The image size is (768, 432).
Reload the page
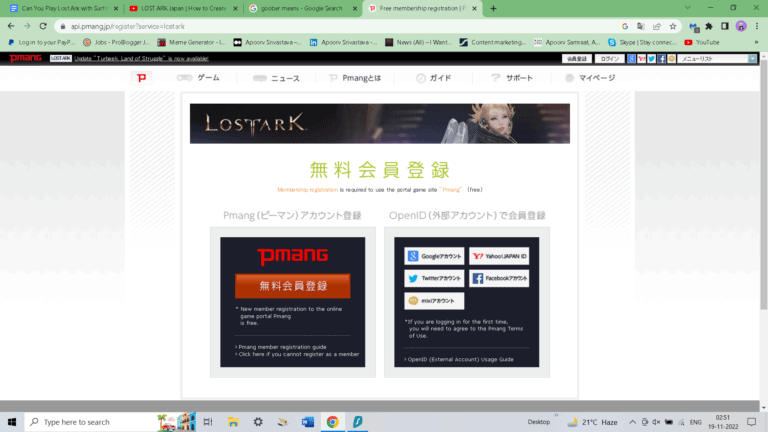pyautogui.click(x=42, y=25)
